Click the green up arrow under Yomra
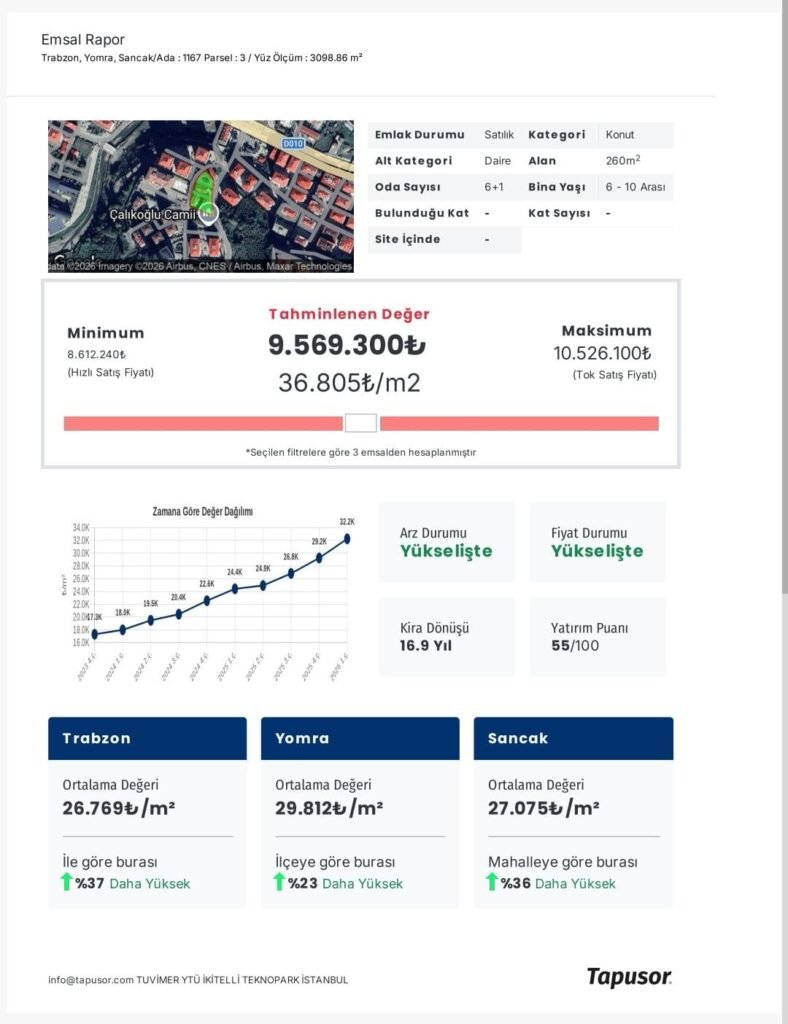 tap(280, 882)
